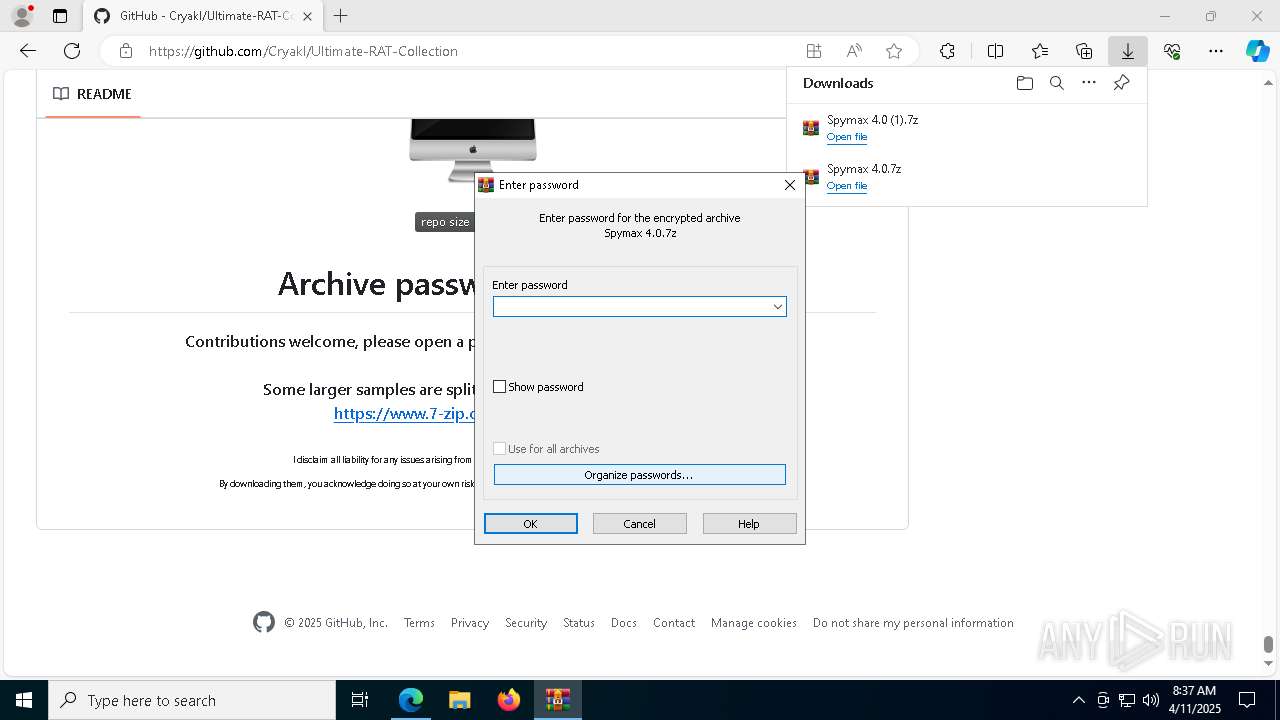This screenshot has width=1280, height=720.
Task: Enable Show password checkbox
Action: 500,387
